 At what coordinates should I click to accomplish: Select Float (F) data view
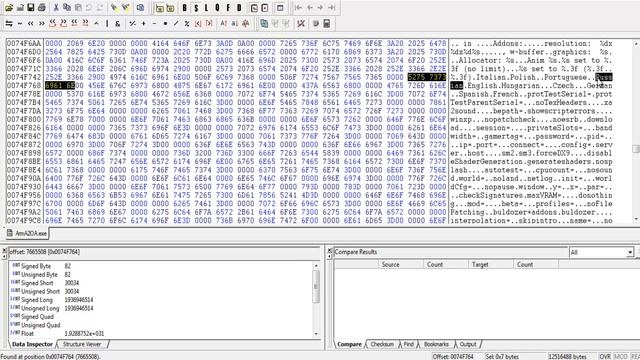coord(228,8)
